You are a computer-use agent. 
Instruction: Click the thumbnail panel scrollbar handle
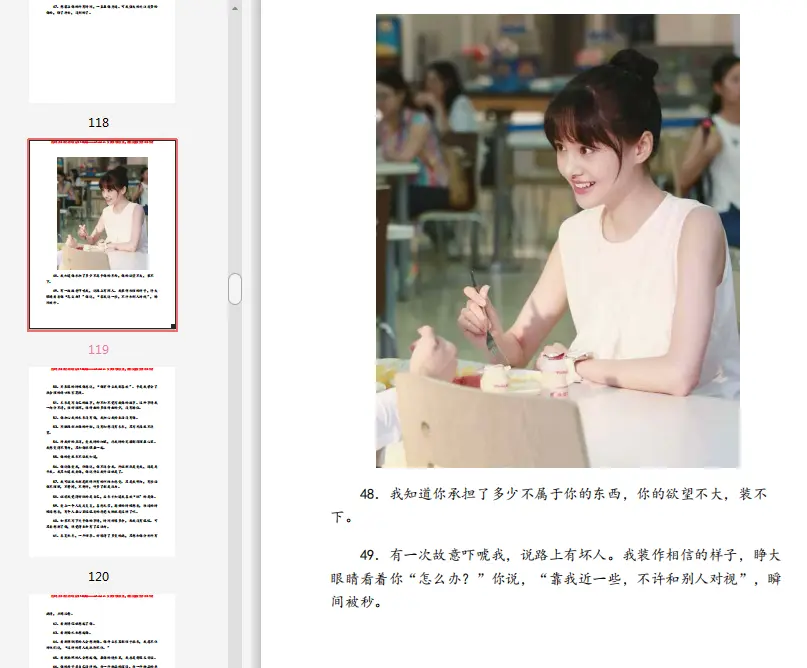click(235, 289)
